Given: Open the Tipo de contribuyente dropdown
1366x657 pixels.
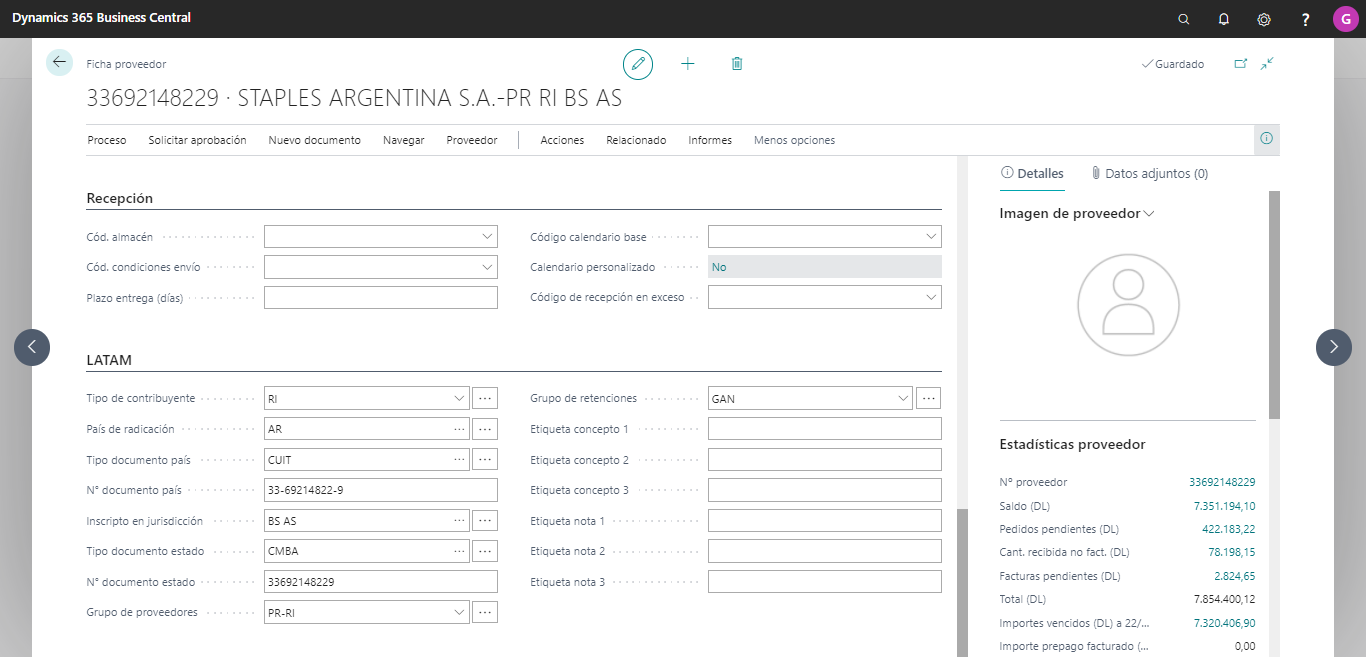Looking at the screenshot, I should [460, 398].
